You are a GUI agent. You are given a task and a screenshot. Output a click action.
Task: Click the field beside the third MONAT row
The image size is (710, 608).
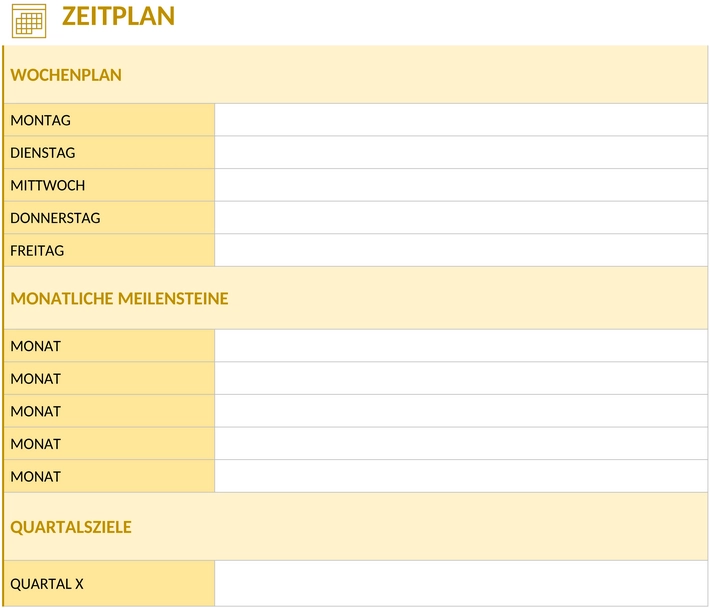pyautogui.click(x=461, y=411)
